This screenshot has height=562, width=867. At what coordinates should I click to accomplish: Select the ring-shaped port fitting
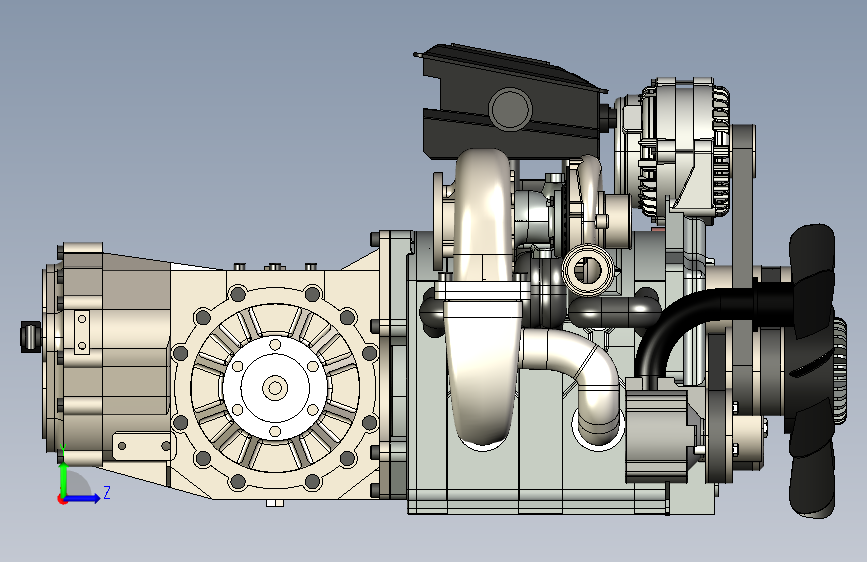[587, 269]
